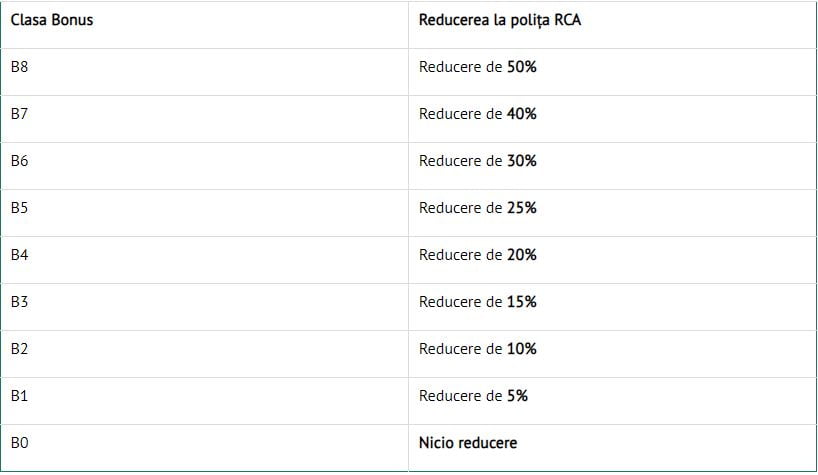The height and width of the screenshot is (475, 818).
Task: Click the "Reducere de 20%" cell
Action: click(478, 255)
